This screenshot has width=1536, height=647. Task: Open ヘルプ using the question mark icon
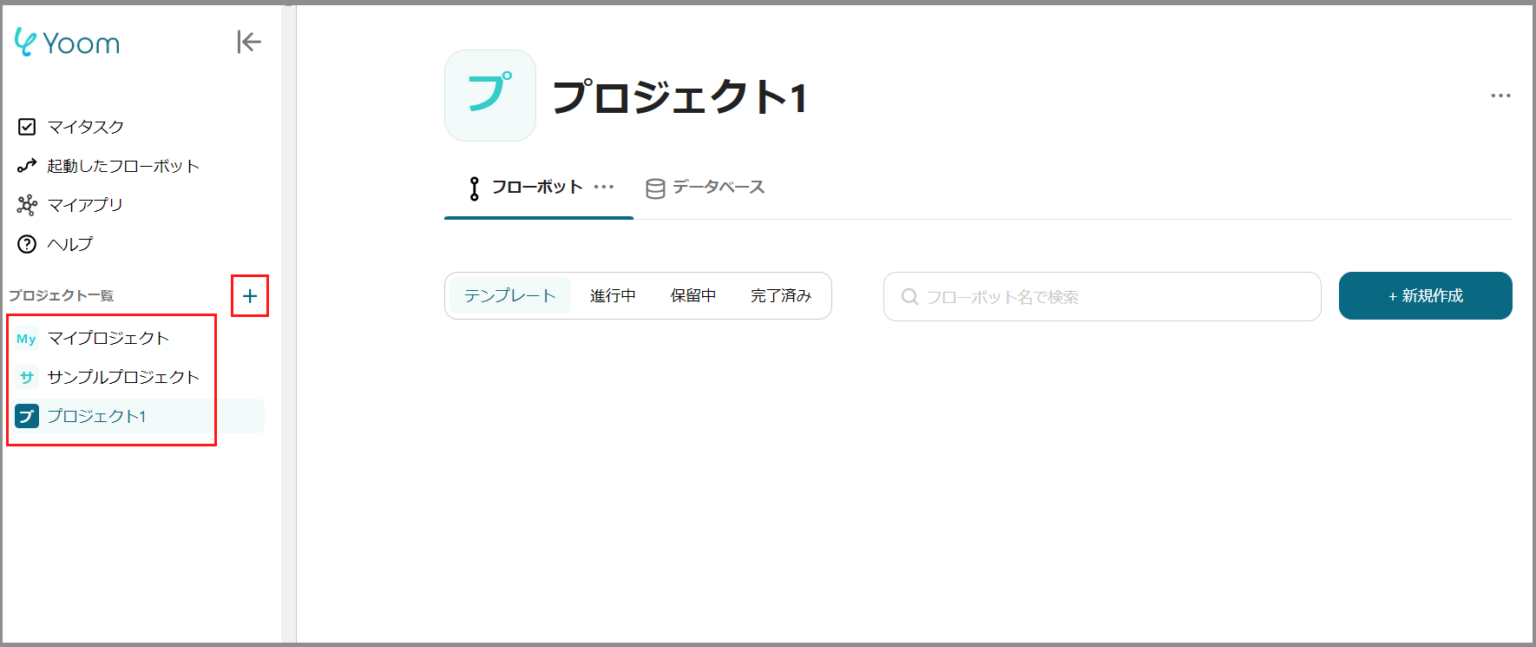pyautogui.click(x=27, y=243)
